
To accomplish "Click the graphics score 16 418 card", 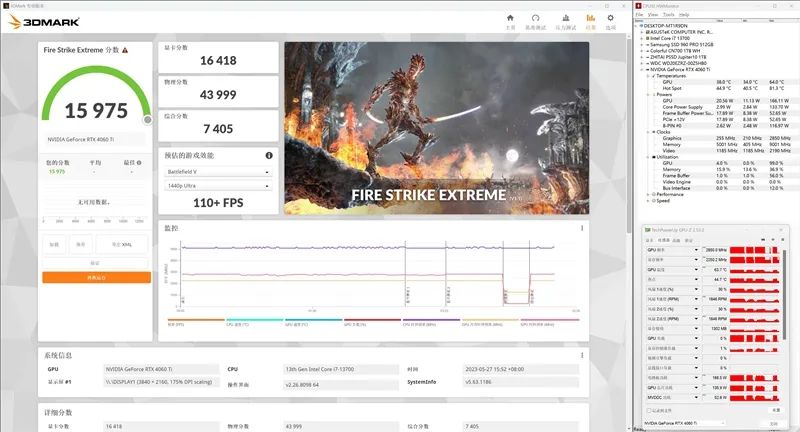I will click(218, 57).
